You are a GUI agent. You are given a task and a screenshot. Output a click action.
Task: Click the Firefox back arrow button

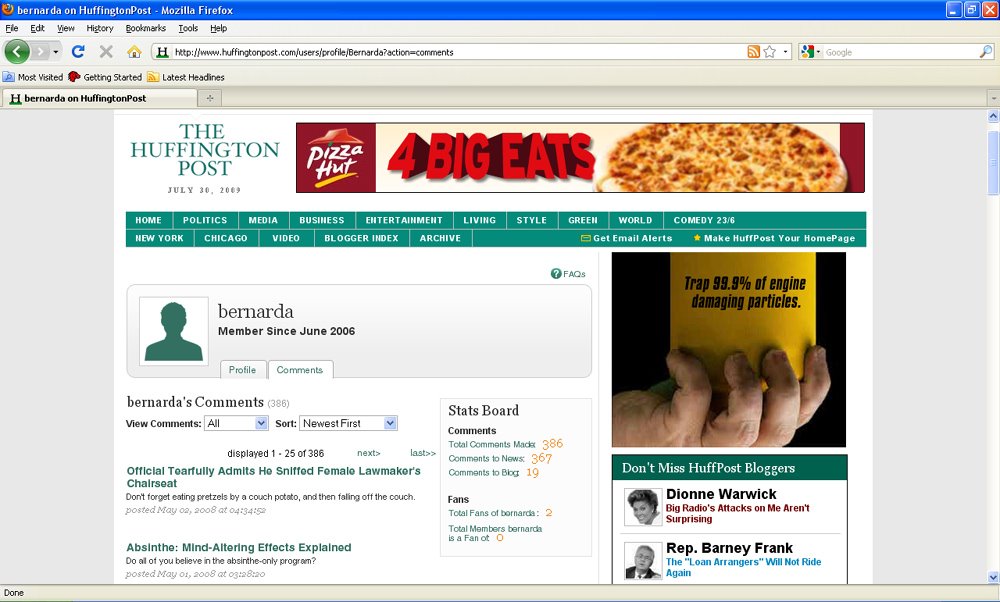(x=17, y=52)
